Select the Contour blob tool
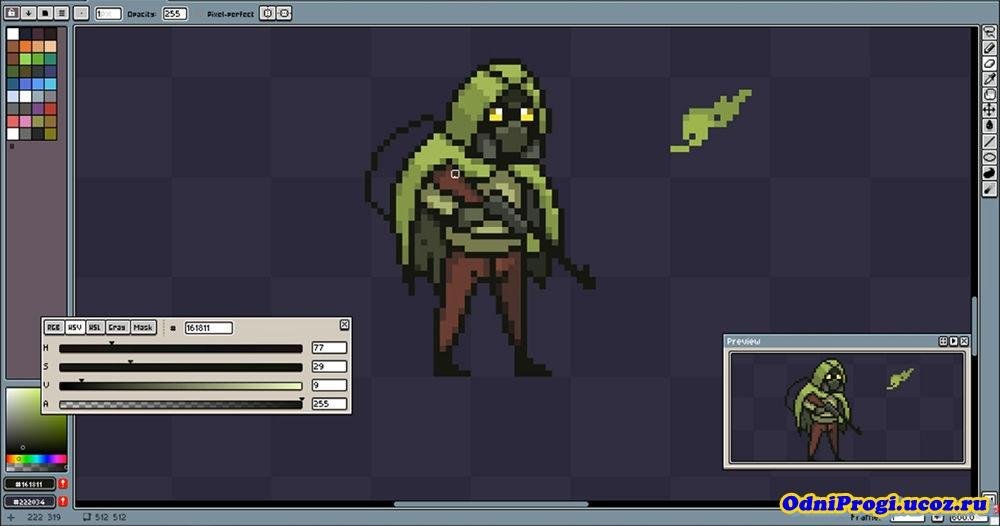 click(x=990, y=172)
